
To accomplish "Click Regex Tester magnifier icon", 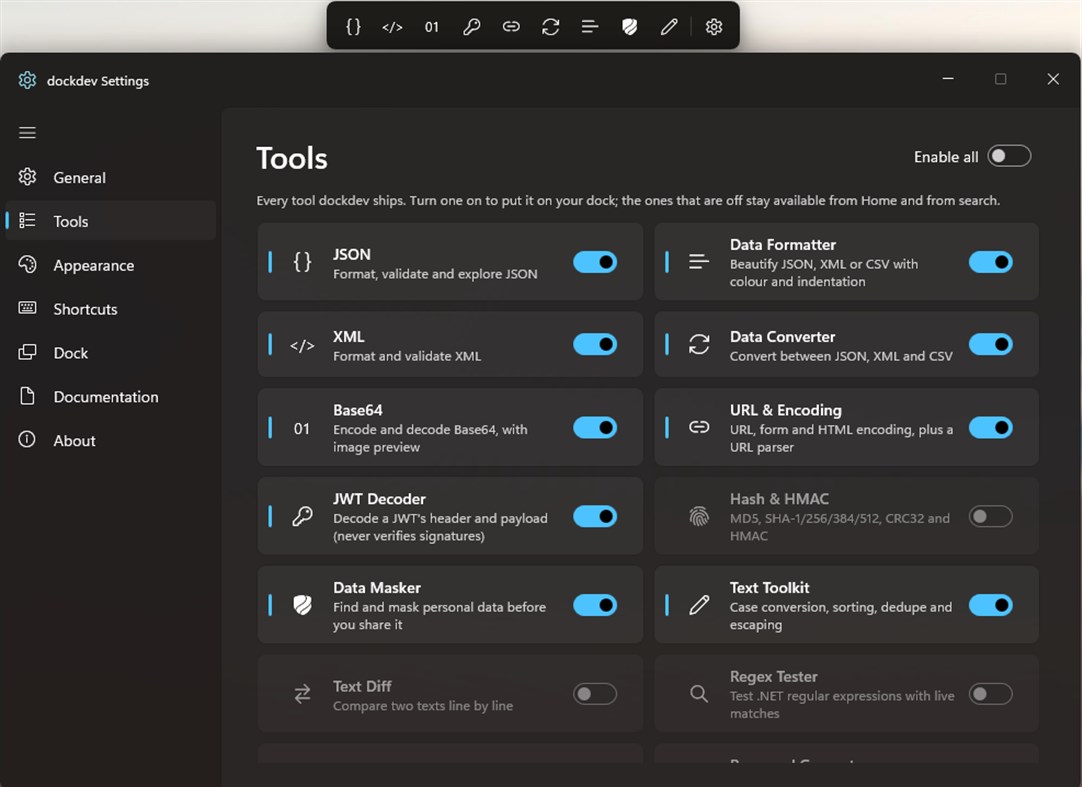I will pos(698,694).
